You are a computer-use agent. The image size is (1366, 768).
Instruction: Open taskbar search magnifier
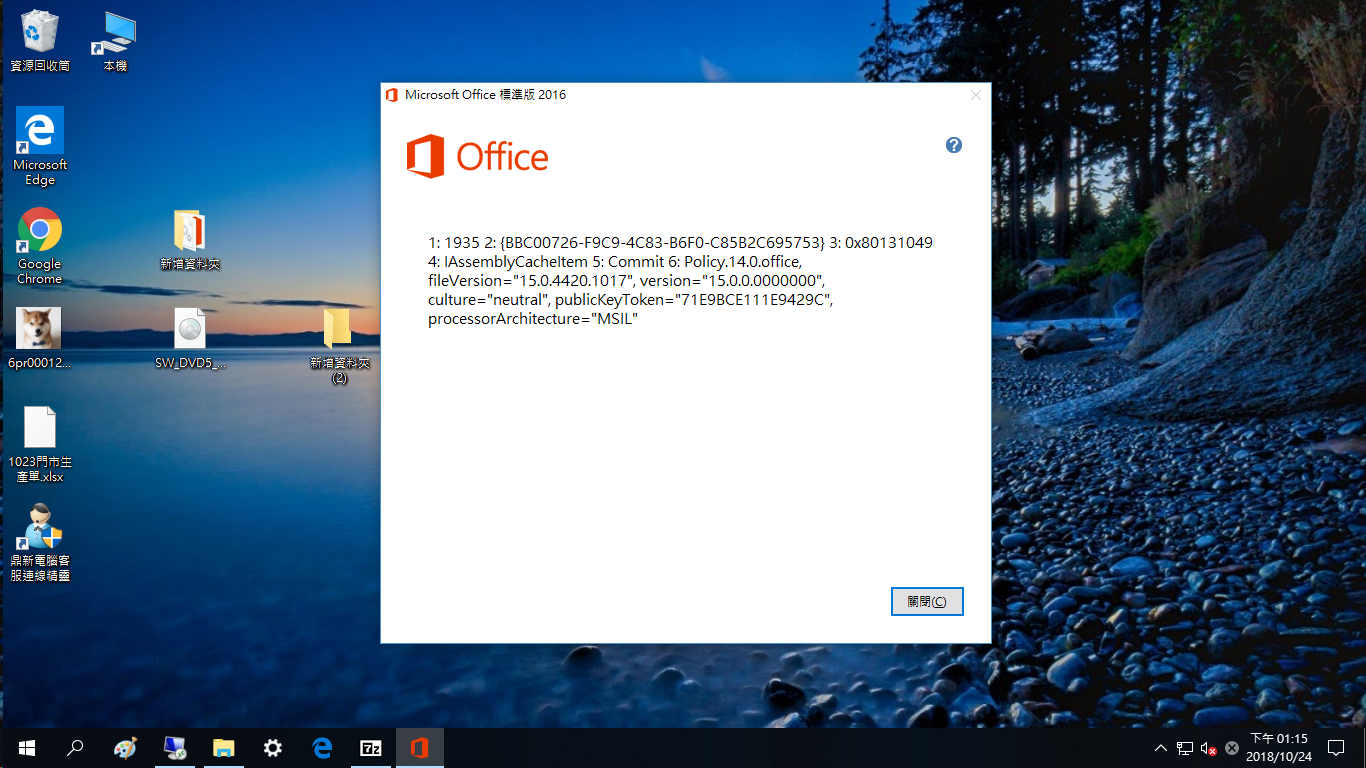coord(75,748)
